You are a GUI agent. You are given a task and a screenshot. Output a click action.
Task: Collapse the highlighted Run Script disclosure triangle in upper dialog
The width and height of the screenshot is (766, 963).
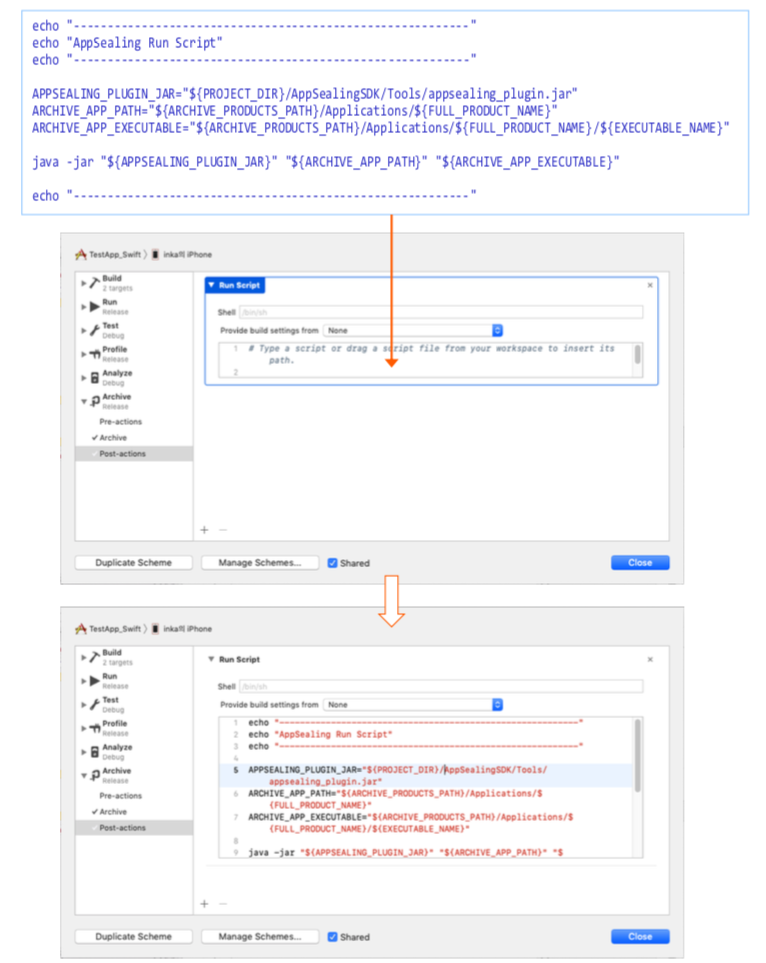211,285
